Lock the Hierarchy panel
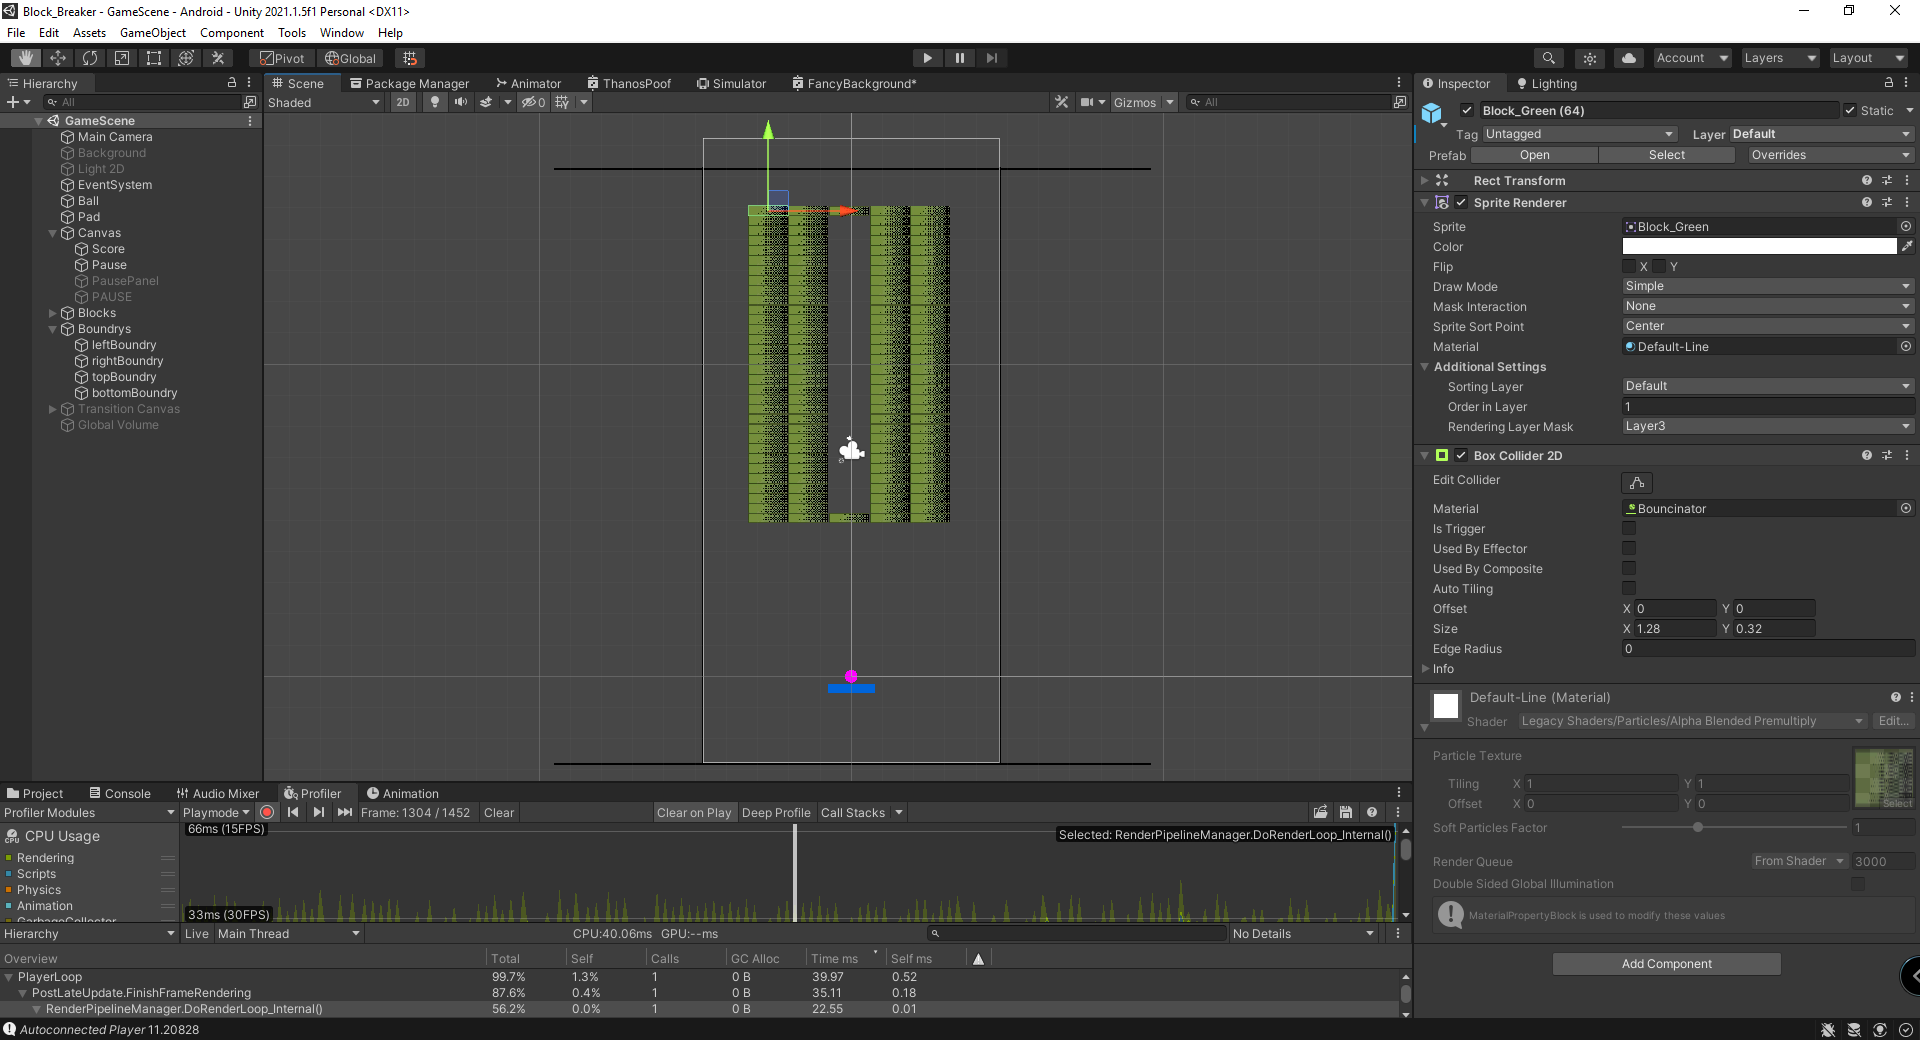Screen dimensions: 1920x1040 click(232, 83)
